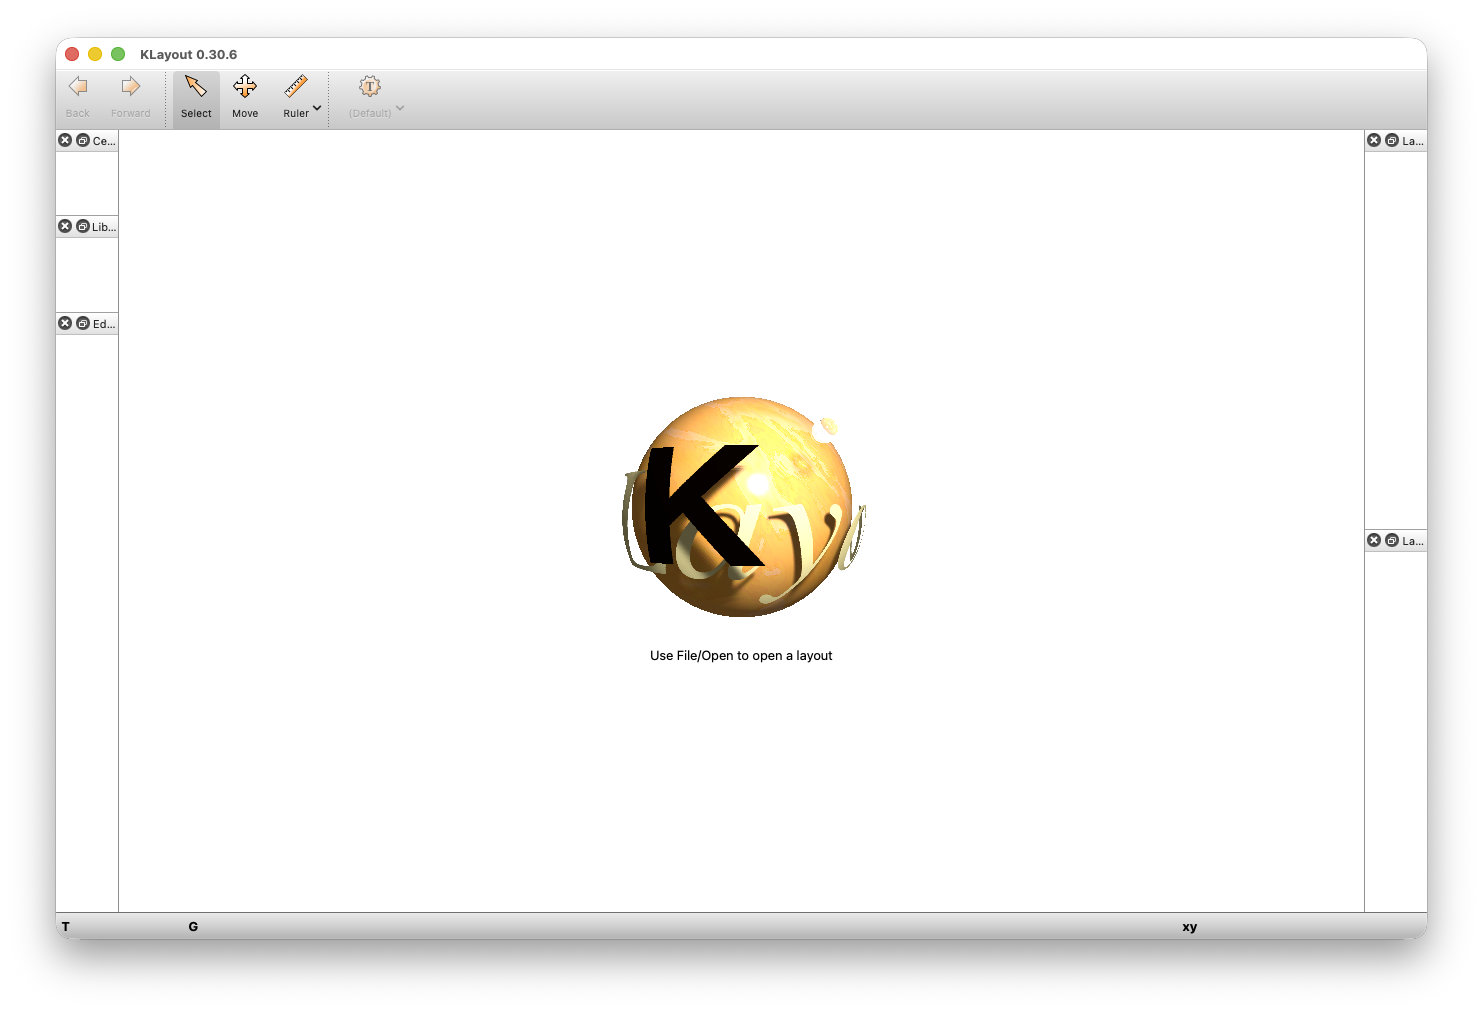Image resolution: width=1483 pixels, height=1013 pixels.
Task: Switch to the Move tool
Action: tap(245, 97)
